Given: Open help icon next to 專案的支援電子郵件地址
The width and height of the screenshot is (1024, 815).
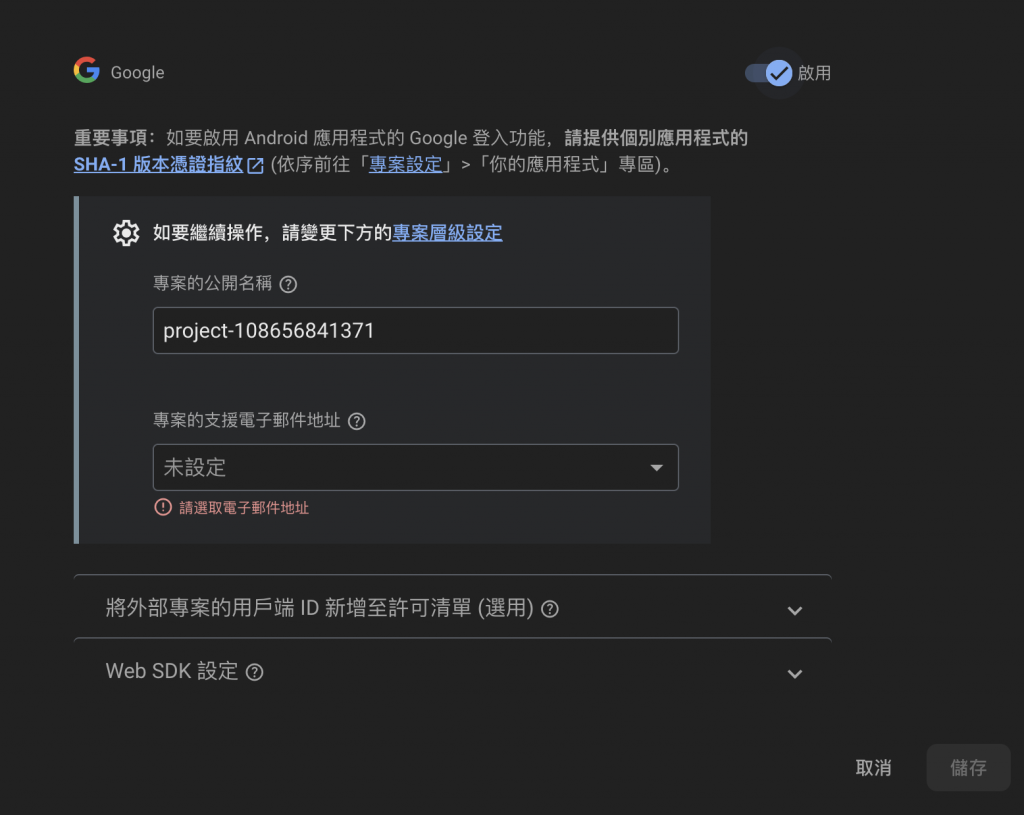Looking at the screenshot, I should (x=357, y=421).
